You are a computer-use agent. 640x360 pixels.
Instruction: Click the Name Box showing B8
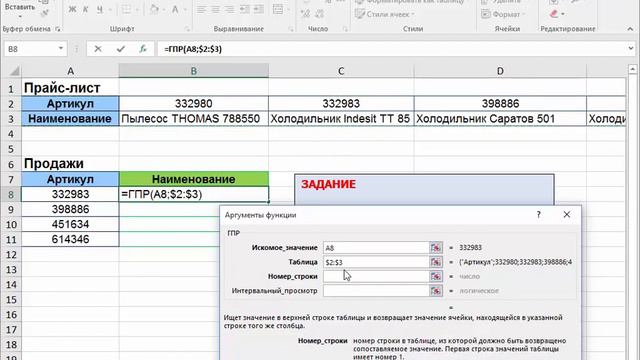(x=30, y=49)
